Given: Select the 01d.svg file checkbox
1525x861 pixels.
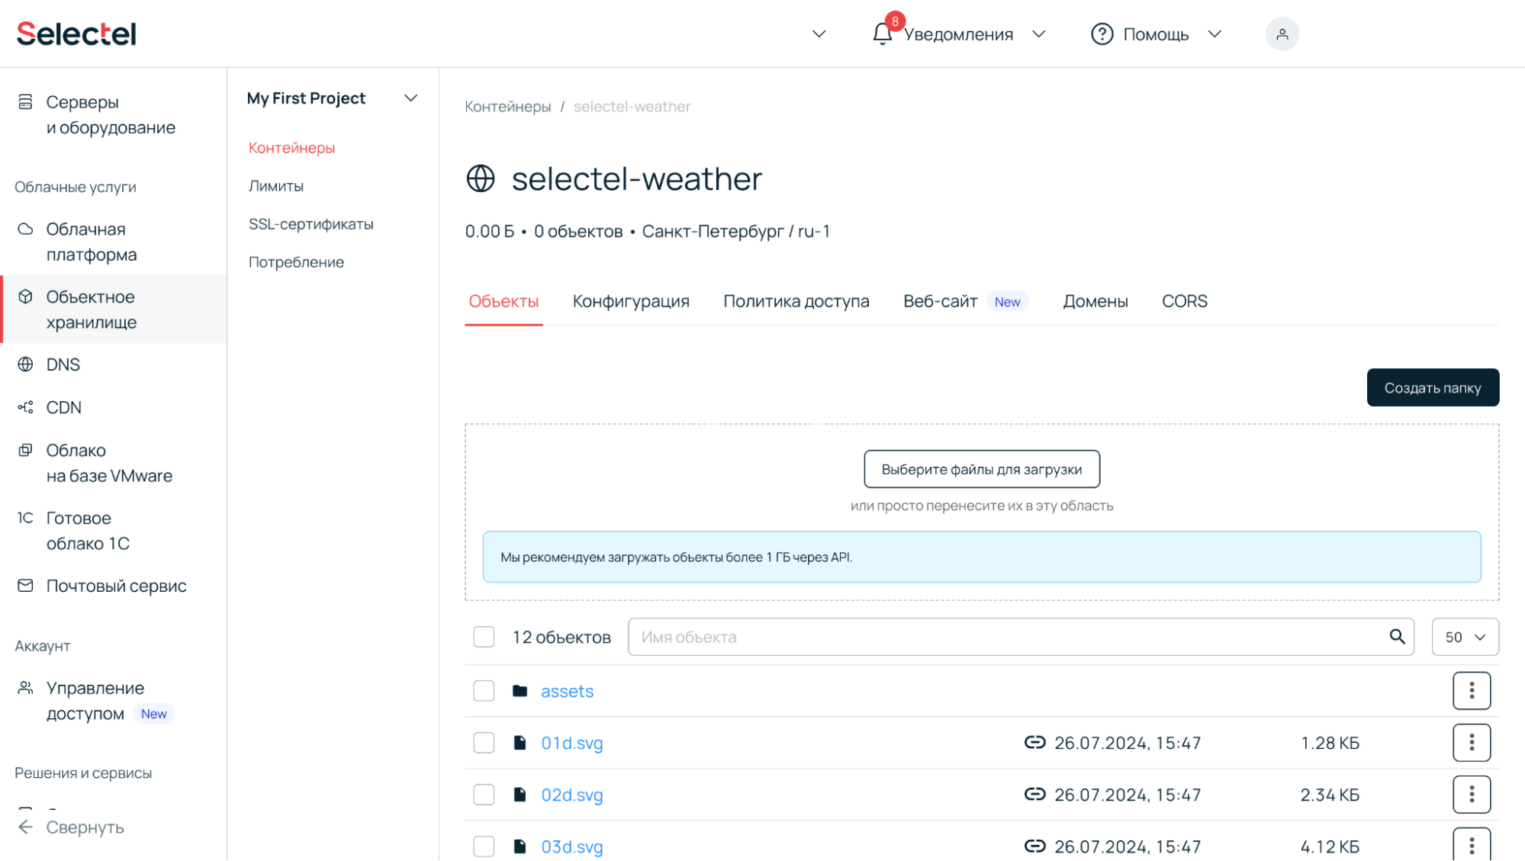Looking at the screenshot, I should (x=484, y=743).
